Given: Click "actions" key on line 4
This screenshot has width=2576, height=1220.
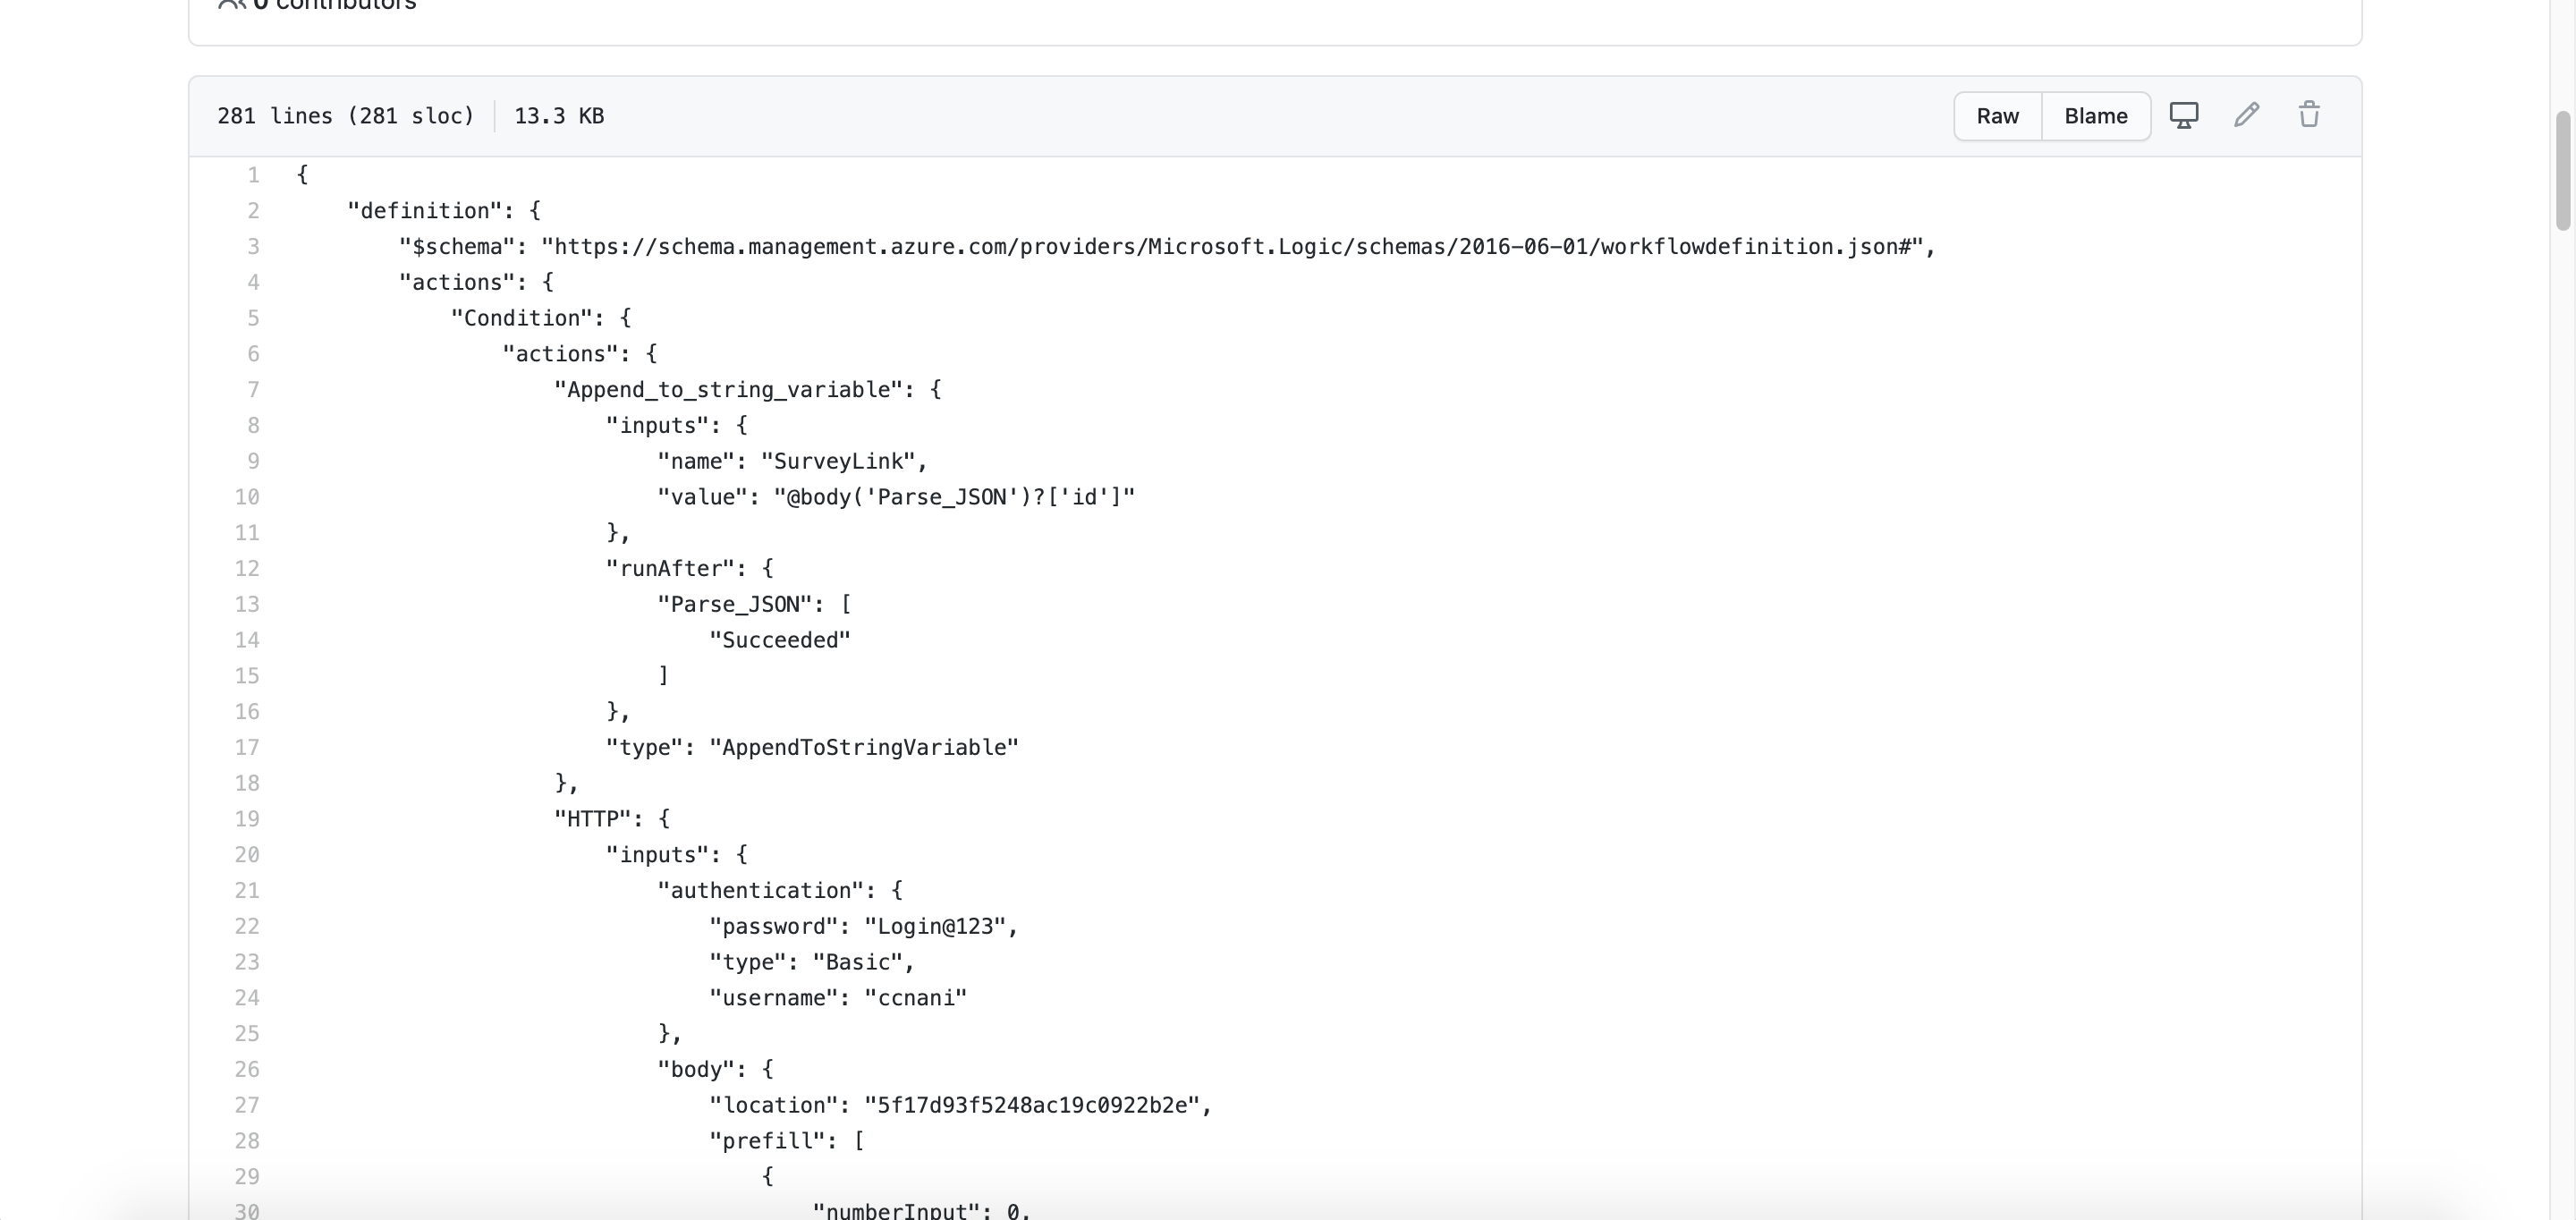Looking at the screenshot, I should (x=457, y=283).
